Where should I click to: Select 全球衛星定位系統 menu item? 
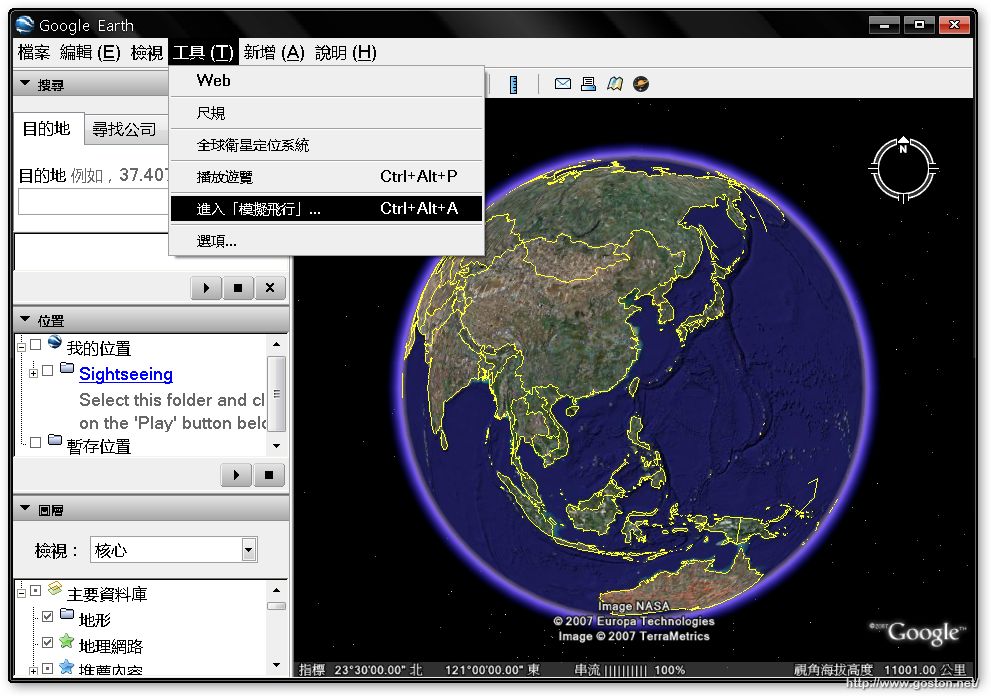point(326,145)
